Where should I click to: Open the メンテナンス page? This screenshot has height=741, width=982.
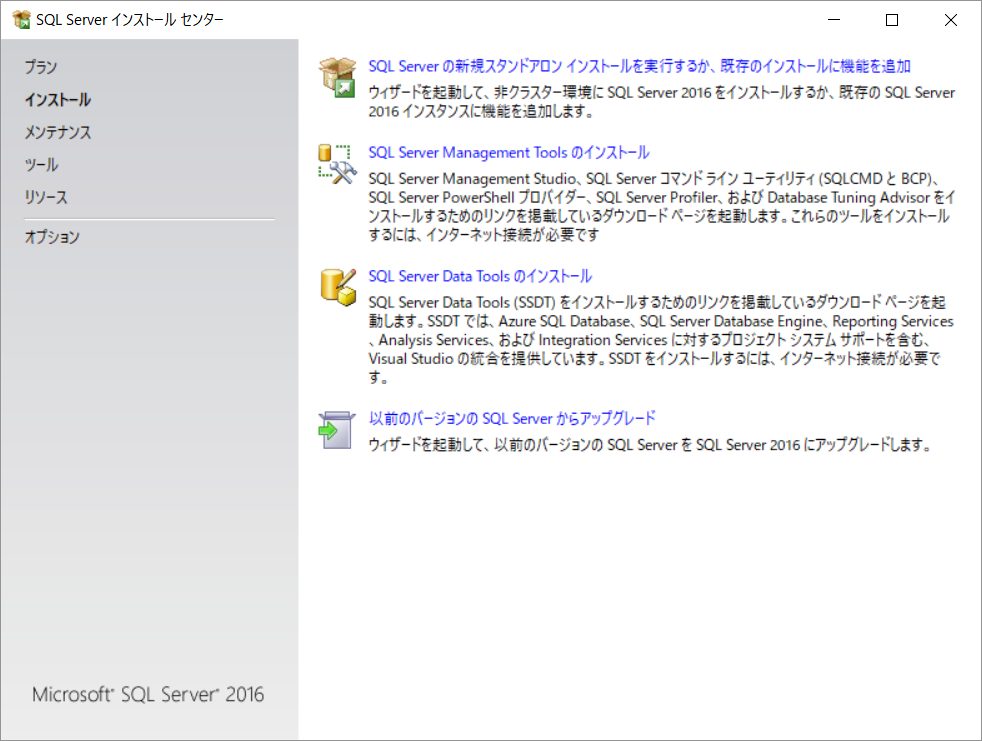tap(58, 132)
